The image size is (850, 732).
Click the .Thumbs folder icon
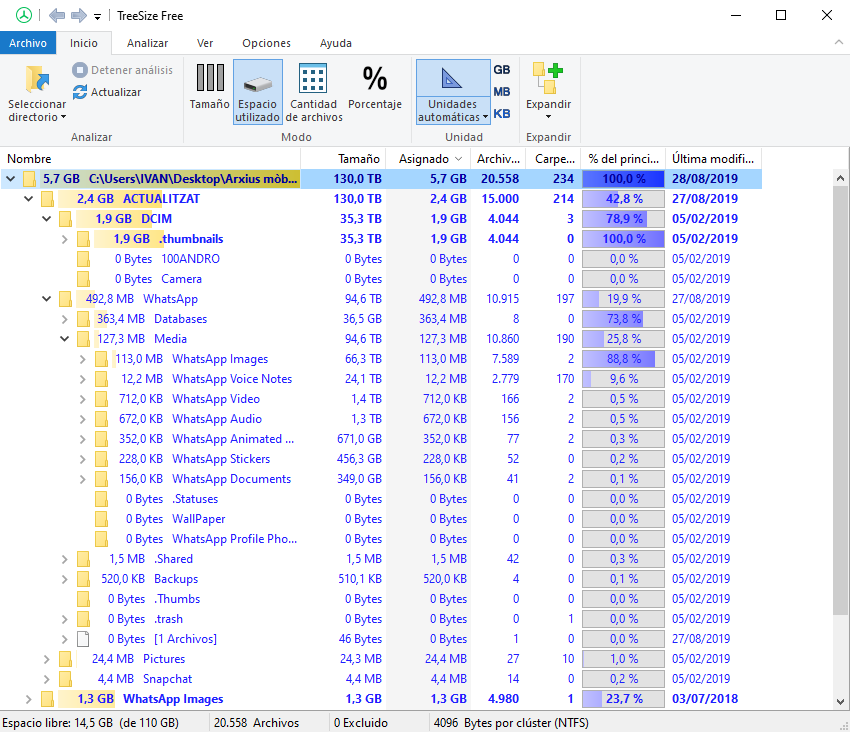coord(83,599)
